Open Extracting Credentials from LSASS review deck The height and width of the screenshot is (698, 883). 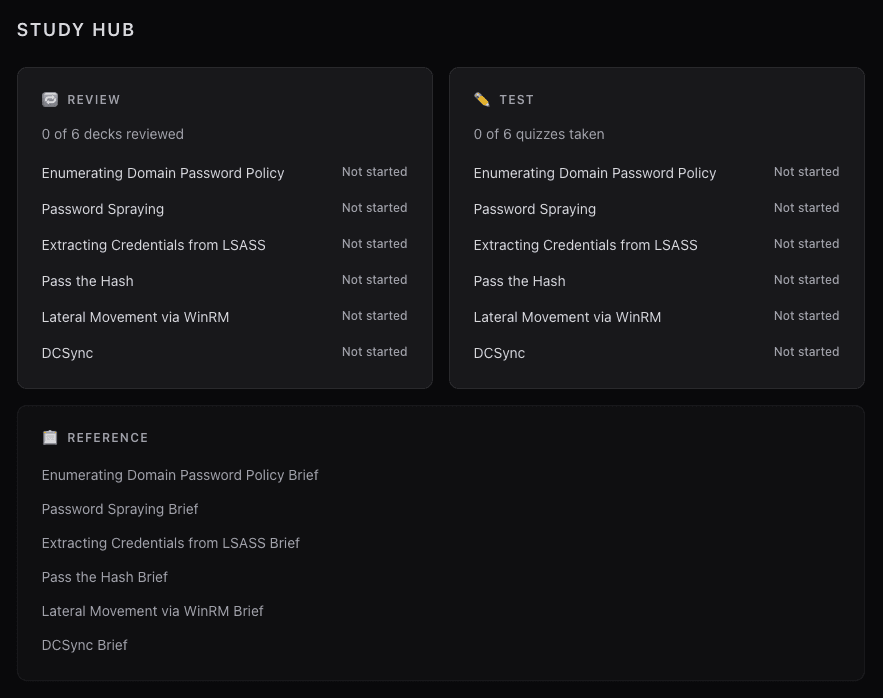click(x=153, y=245)
